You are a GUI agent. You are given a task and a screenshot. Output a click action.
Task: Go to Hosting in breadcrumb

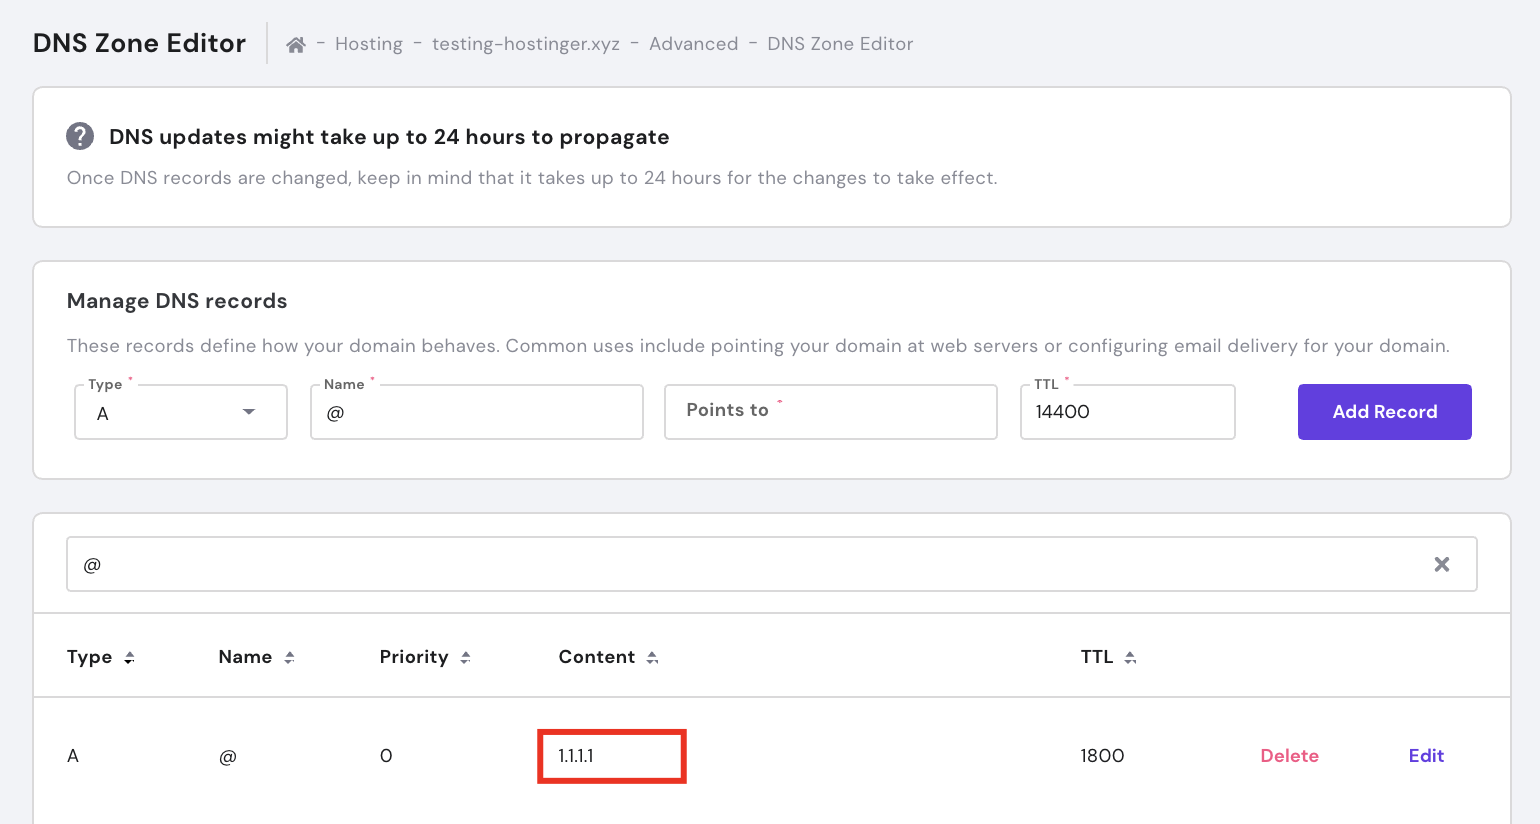(368, 44)
